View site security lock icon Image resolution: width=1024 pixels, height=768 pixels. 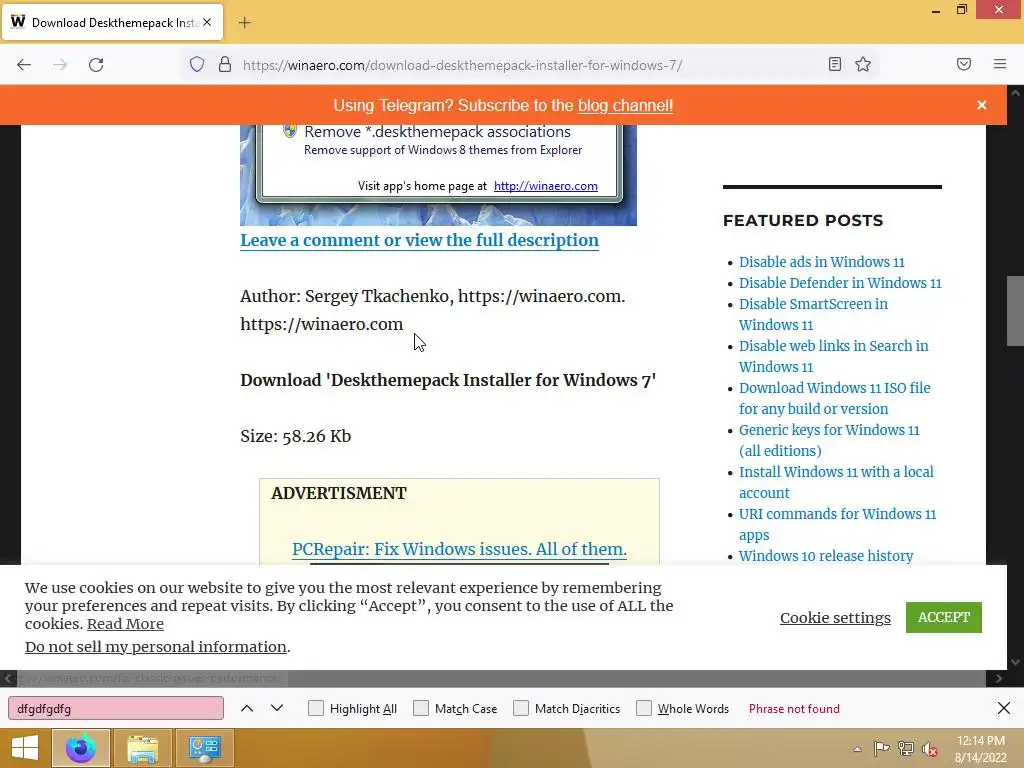225,64
